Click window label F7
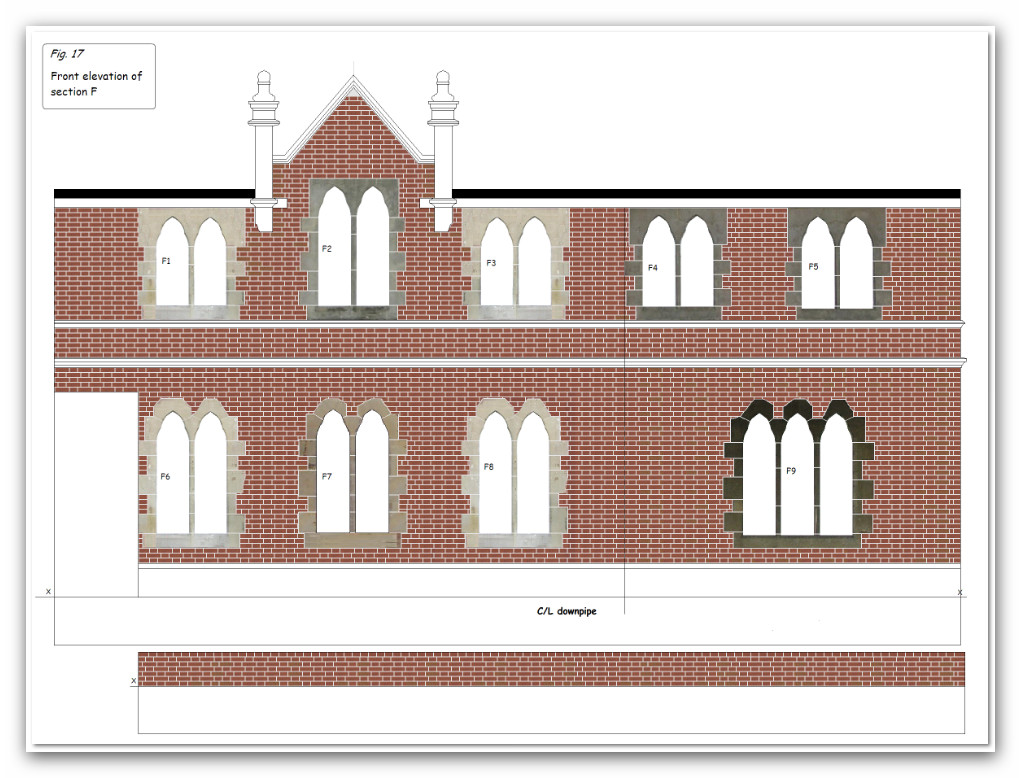 point(326,477)
